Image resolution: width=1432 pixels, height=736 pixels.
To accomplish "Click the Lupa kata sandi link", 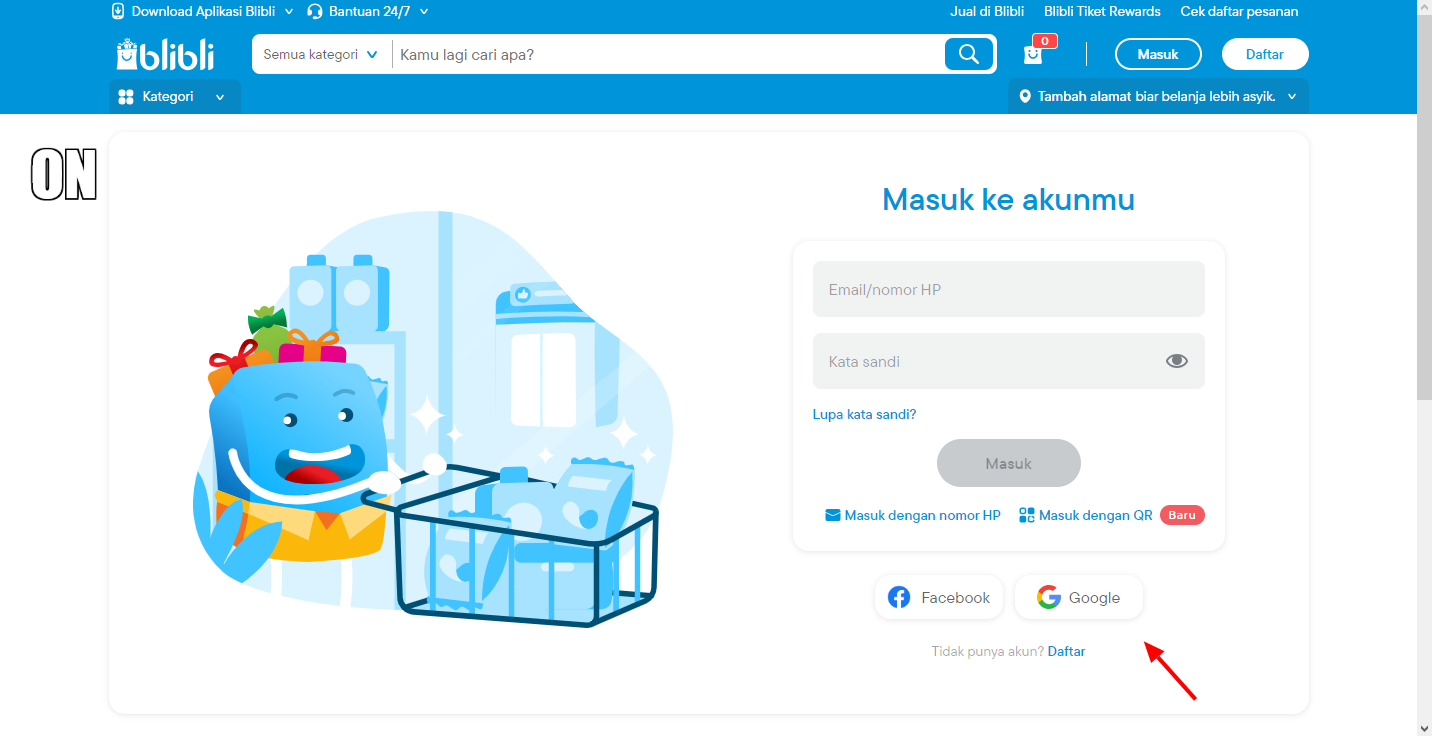I will [864, 414].
